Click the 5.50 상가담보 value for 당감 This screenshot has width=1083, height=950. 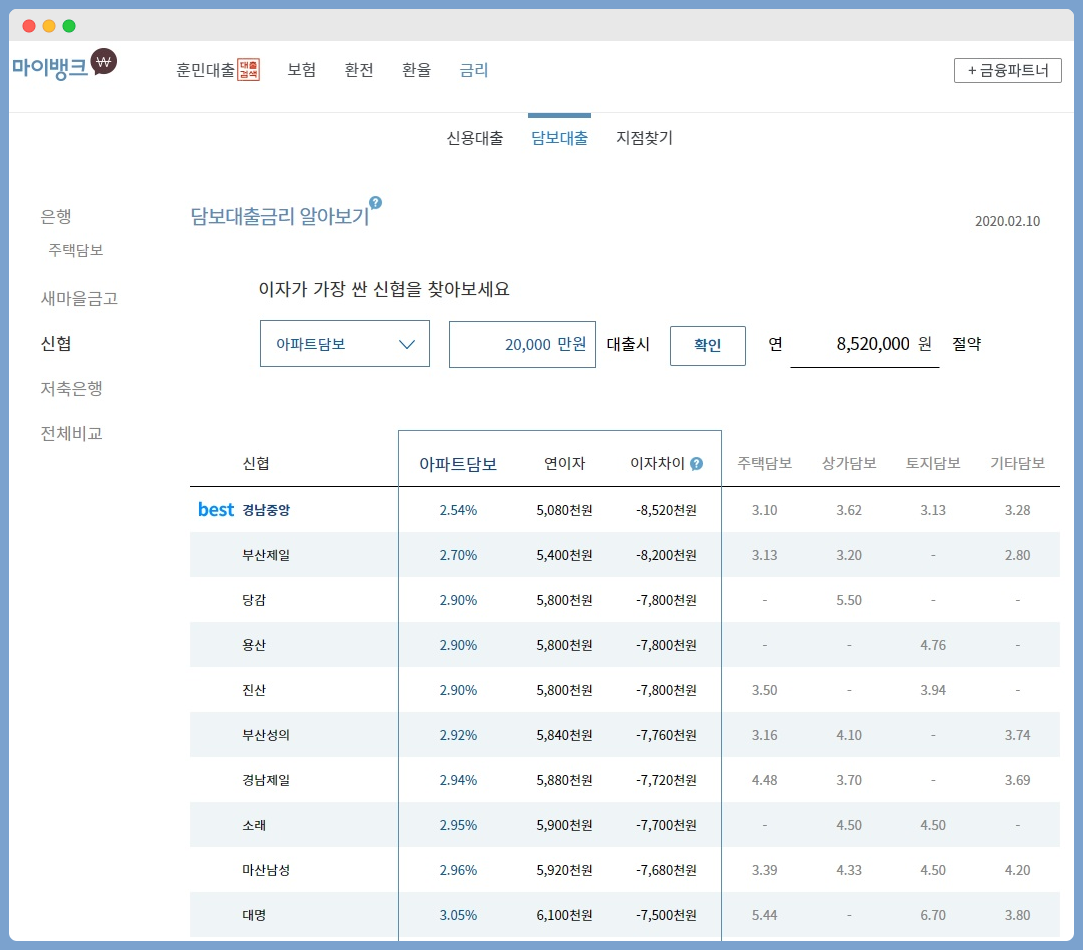[x=849, y=600]
